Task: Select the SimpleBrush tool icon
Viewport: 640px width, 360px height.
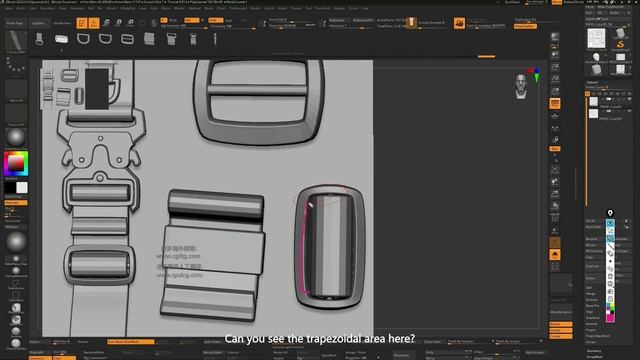Action: coord(620,45)
